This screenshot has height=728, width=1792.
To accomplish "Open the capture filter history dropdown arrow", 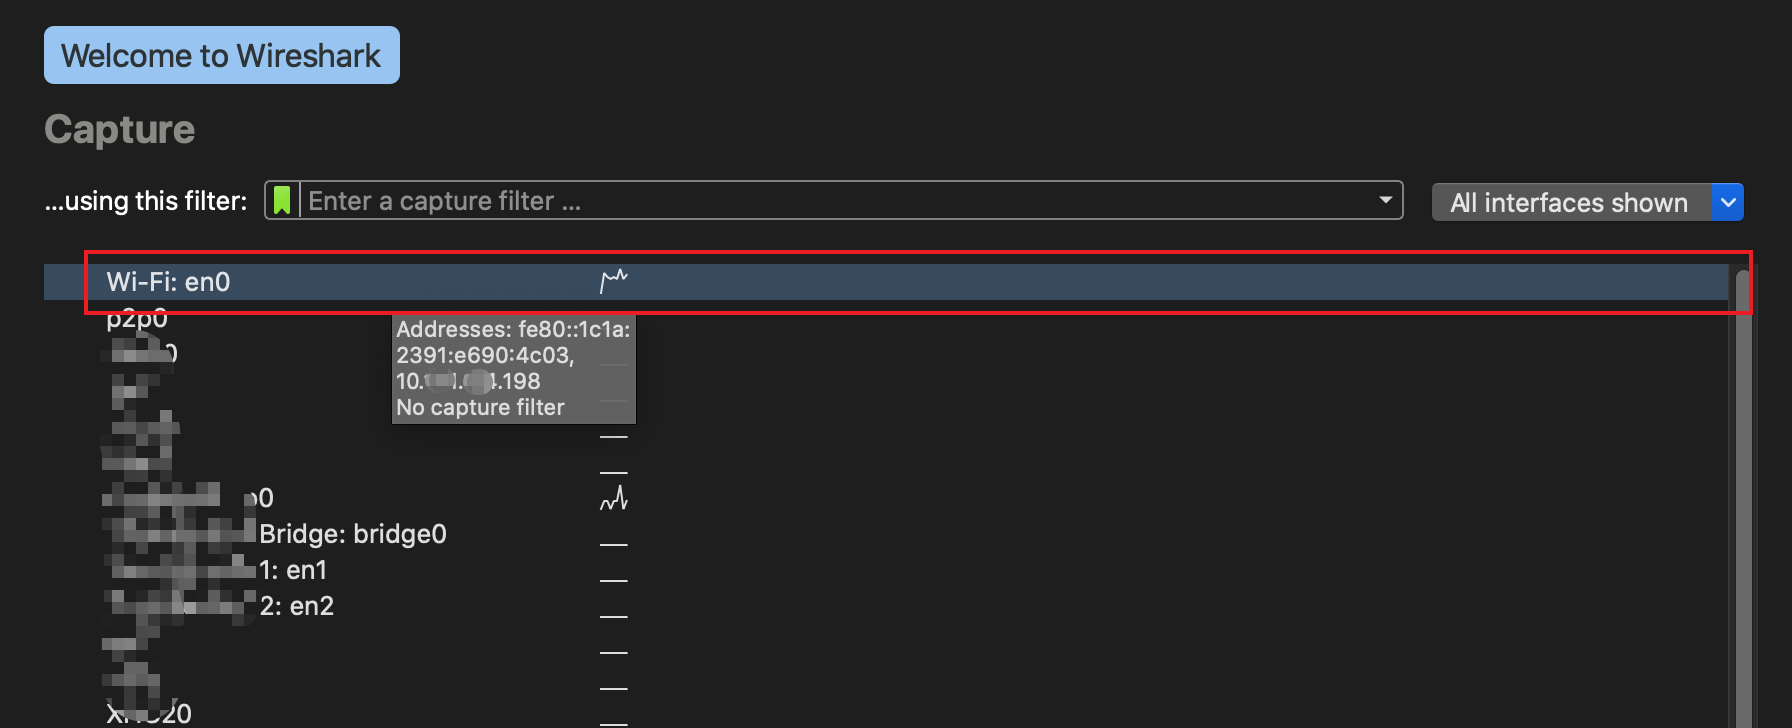I will point(1385,200).
